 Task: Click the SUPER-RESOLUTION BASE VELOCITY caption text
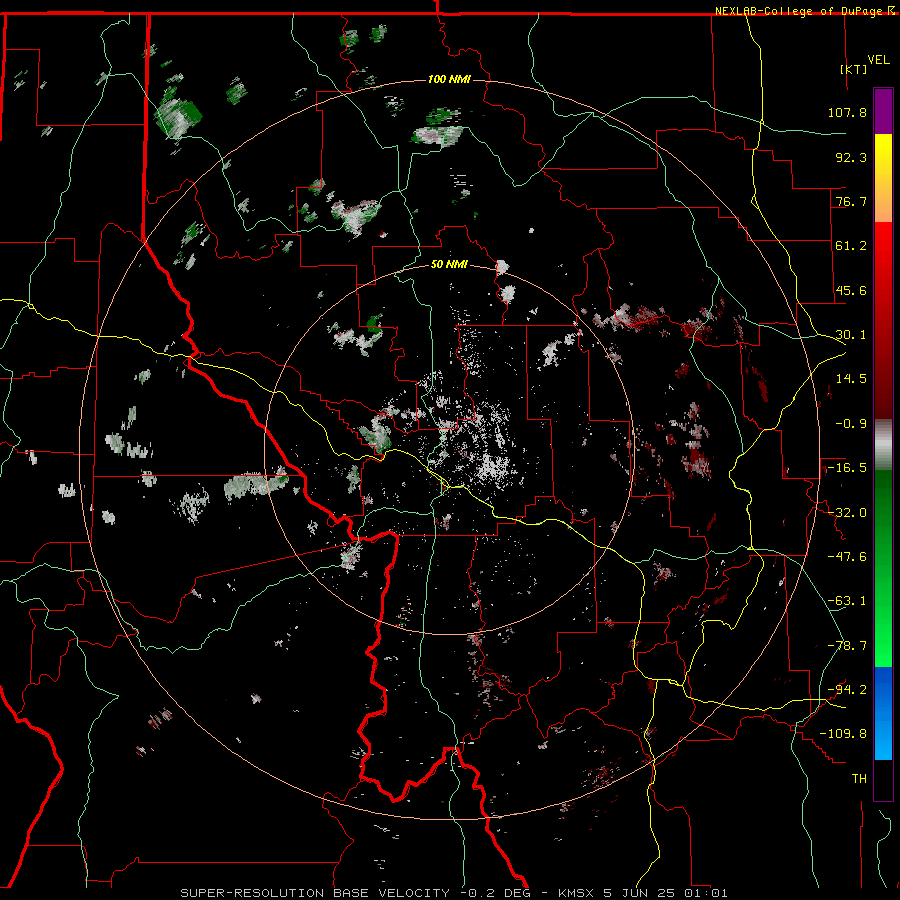click(x=315, y=893)
